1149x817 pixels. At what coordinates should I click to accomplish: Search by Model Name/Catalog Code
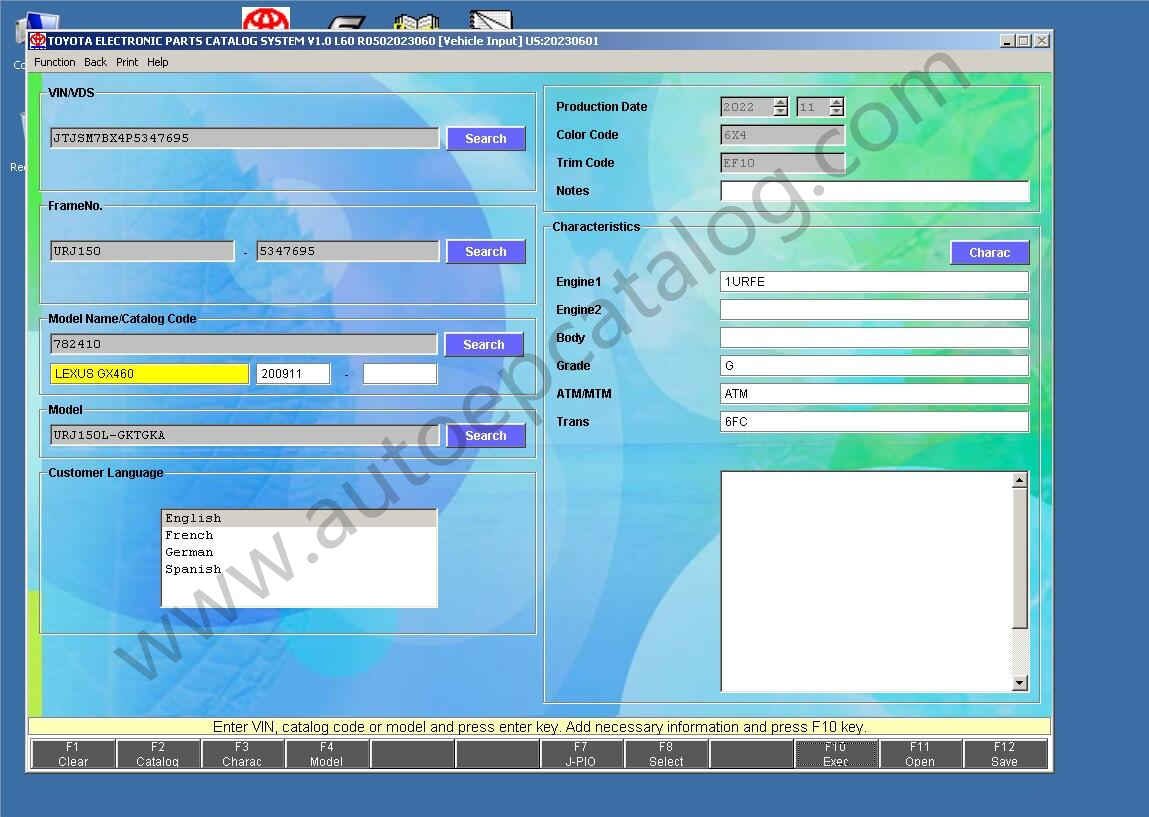coord(484,344)
